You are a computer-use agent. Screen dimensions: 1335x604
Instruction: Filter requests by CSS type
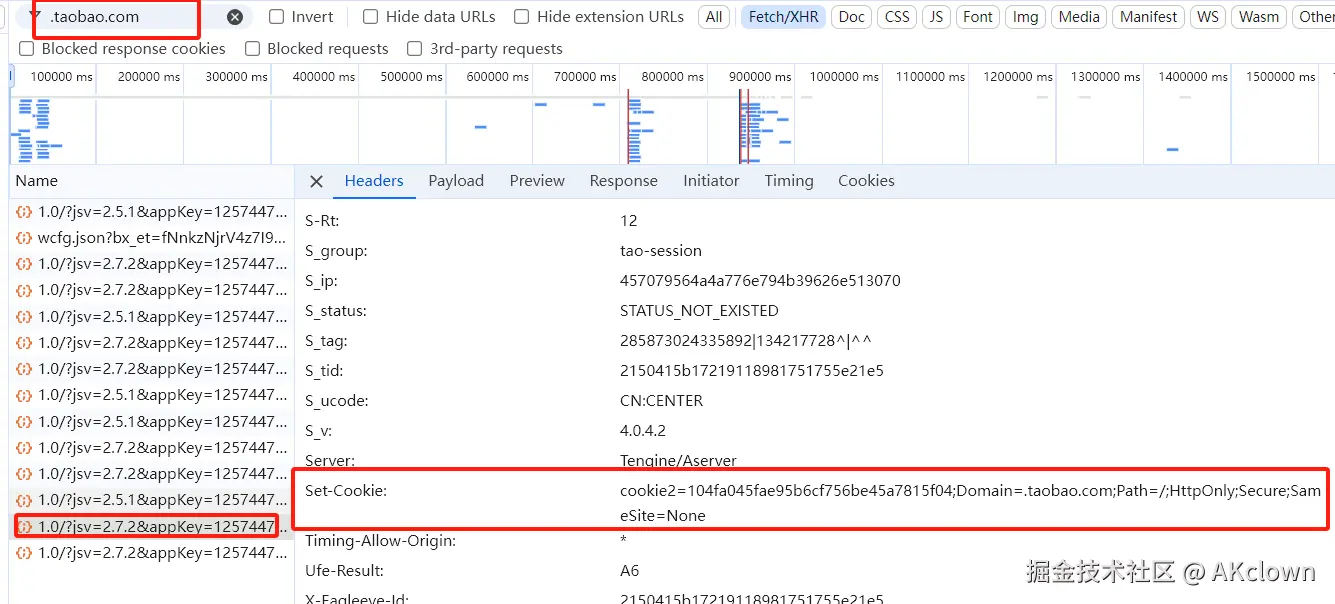click(898, 17)
